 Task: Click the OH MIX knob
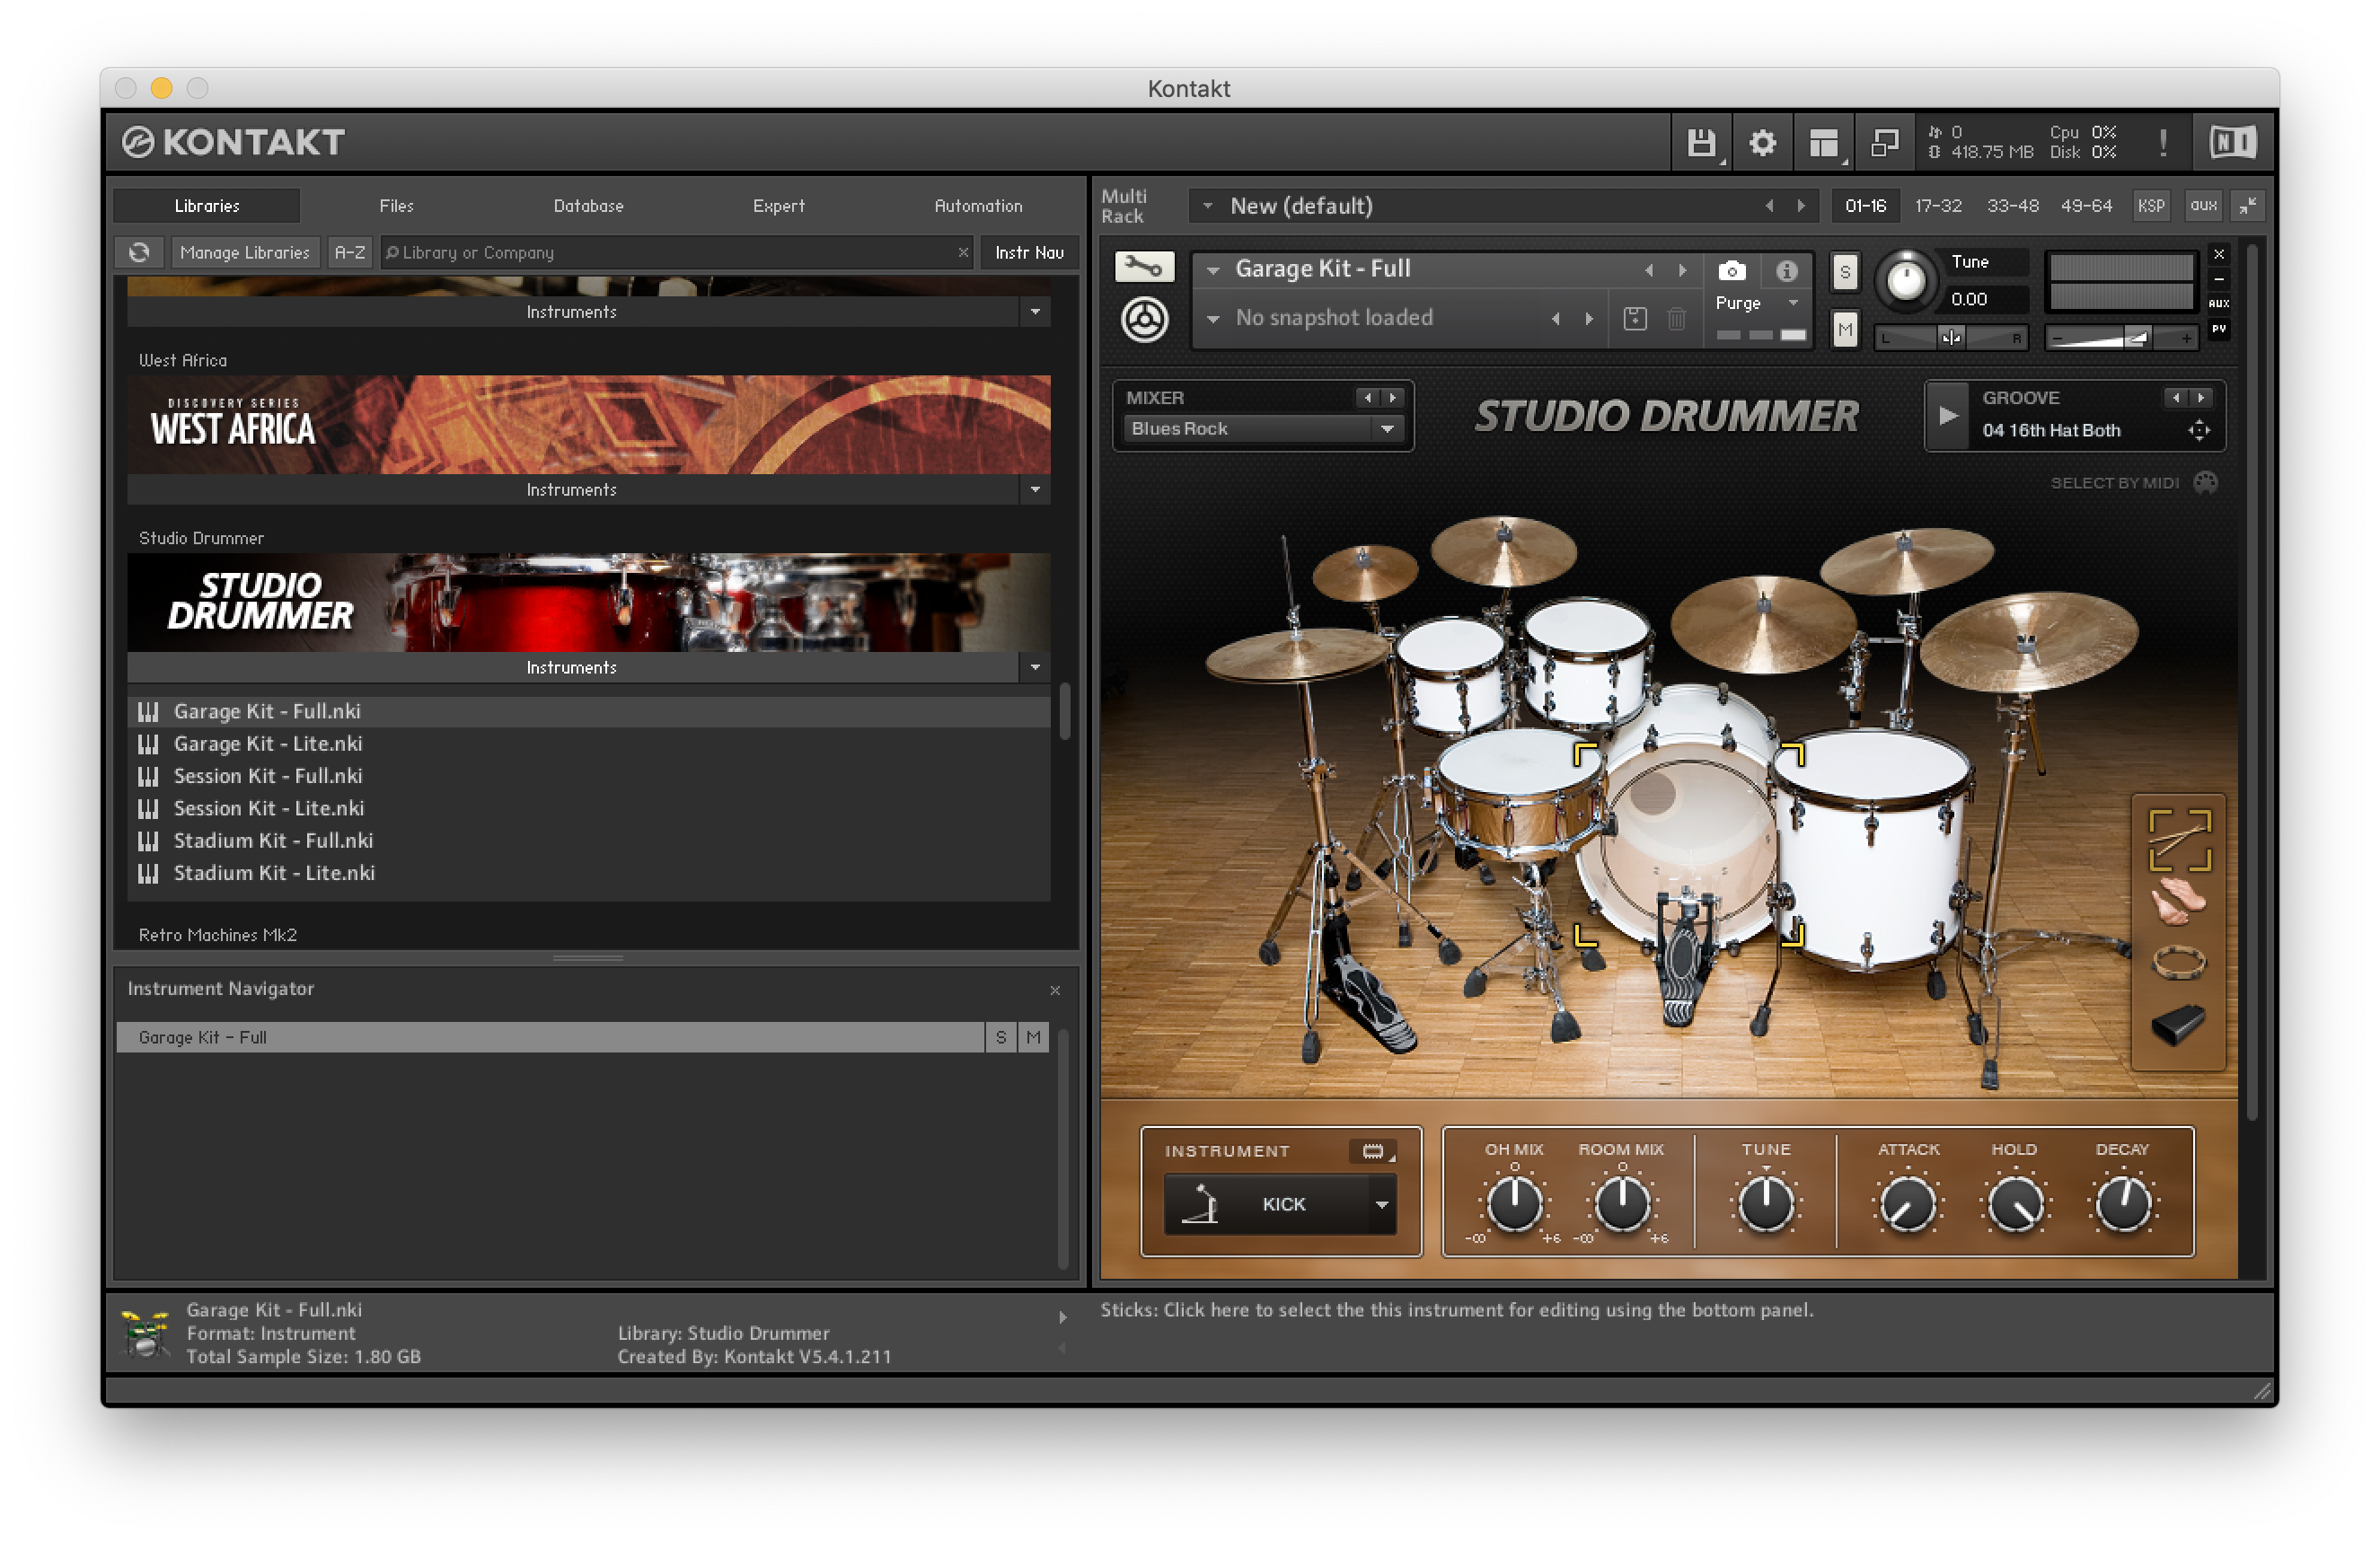(x=1514, y=1203)
